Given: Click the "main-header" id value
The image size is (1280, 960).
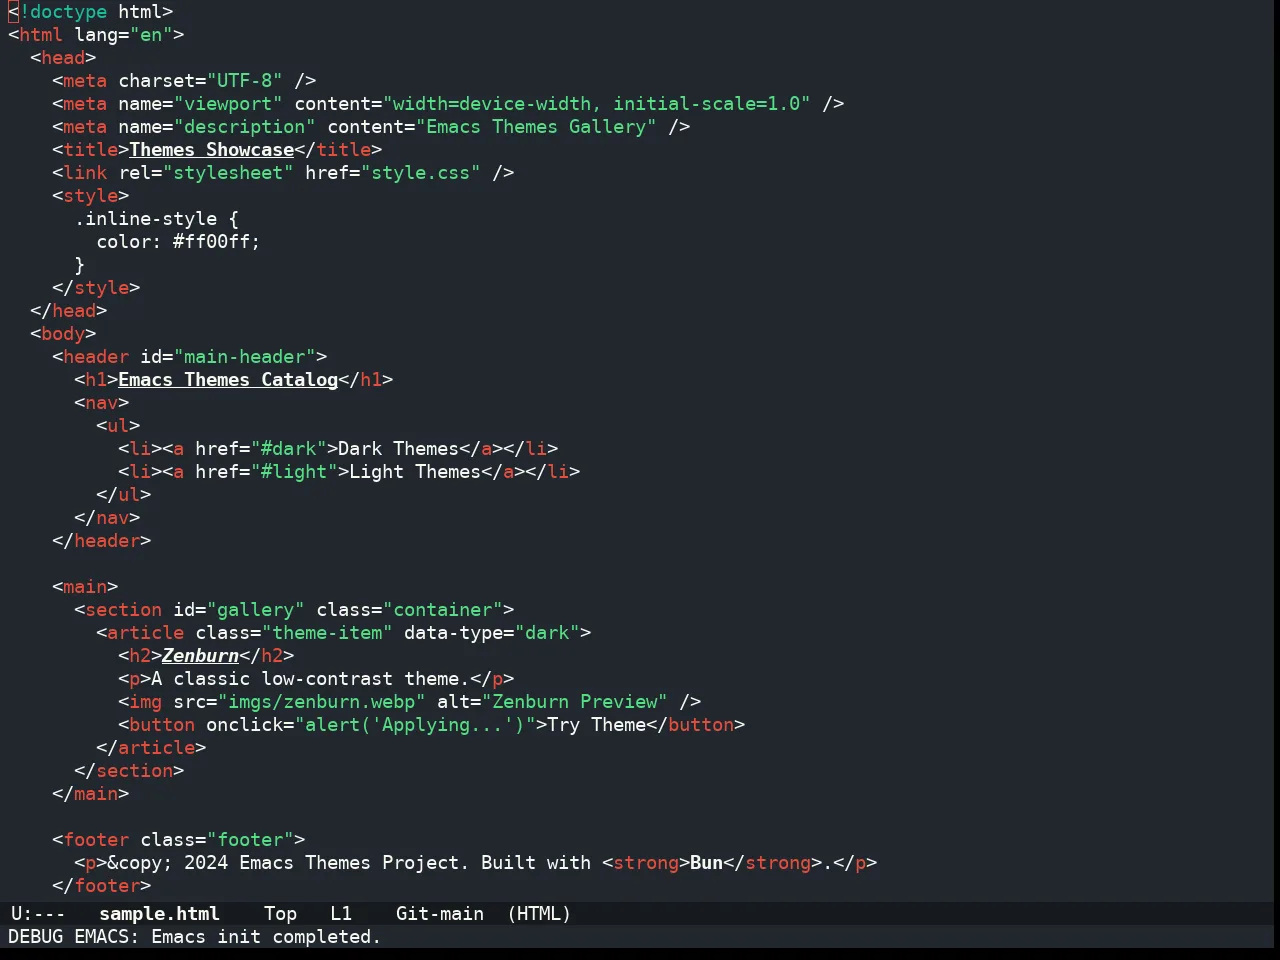Looking at the screenshot, I should (245, 356).
